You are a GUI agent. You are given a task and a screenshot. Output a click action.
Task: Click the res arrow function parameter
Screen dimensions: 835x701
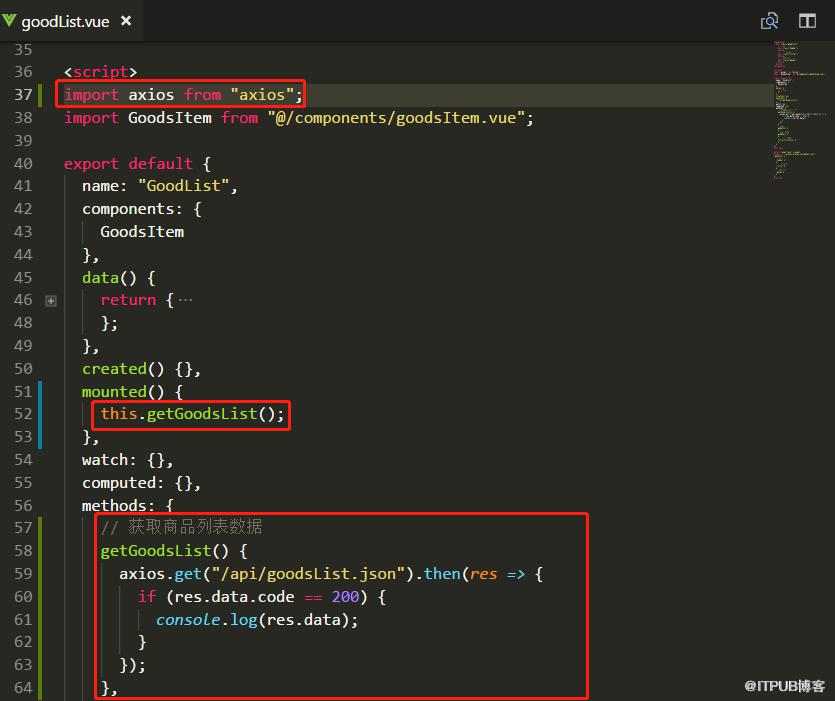(x=484, y=574)
